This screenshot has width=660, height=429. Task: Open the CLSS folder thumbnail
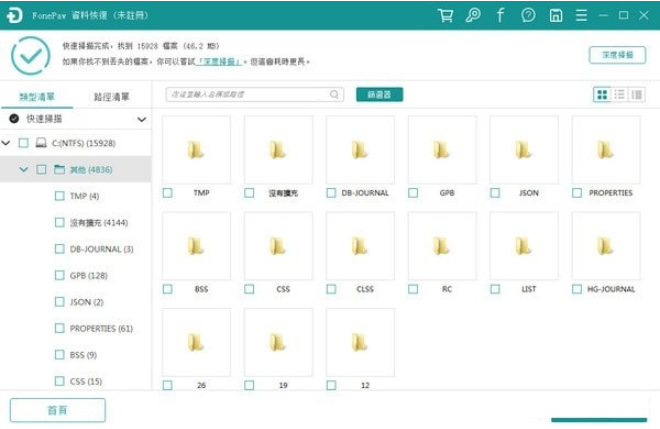(360, 246)
